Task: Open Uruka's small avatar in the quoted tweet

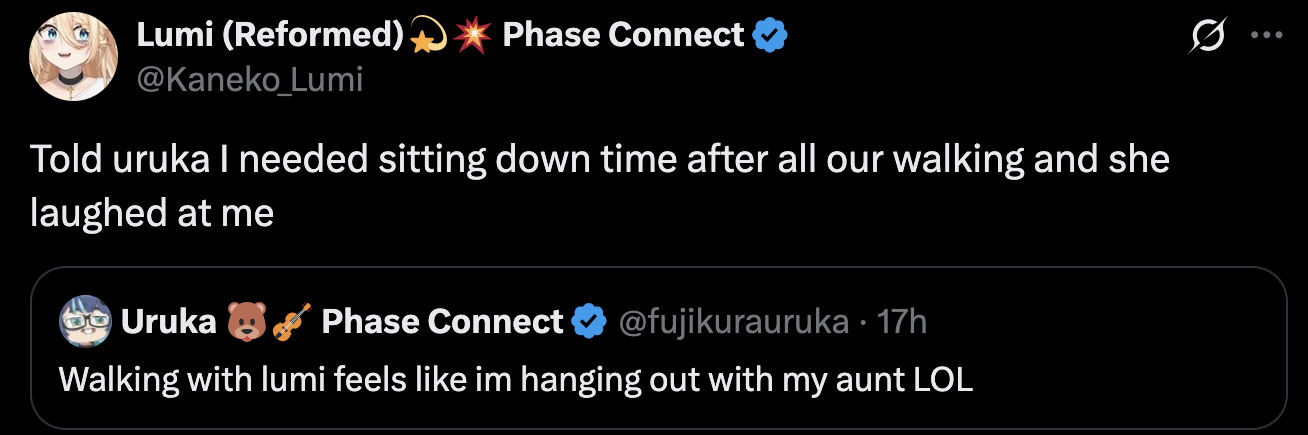Action: coord(84,321)
